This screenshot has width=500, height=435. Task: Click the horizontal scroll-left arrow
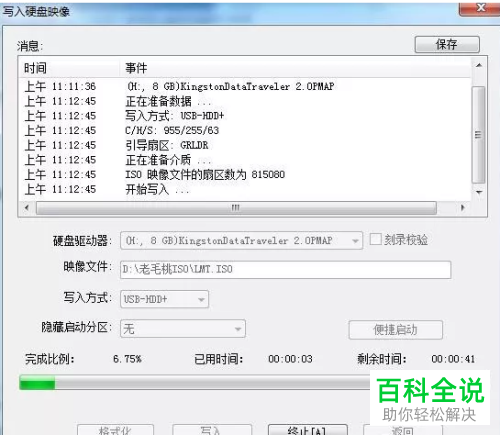(x=27, y=207)
